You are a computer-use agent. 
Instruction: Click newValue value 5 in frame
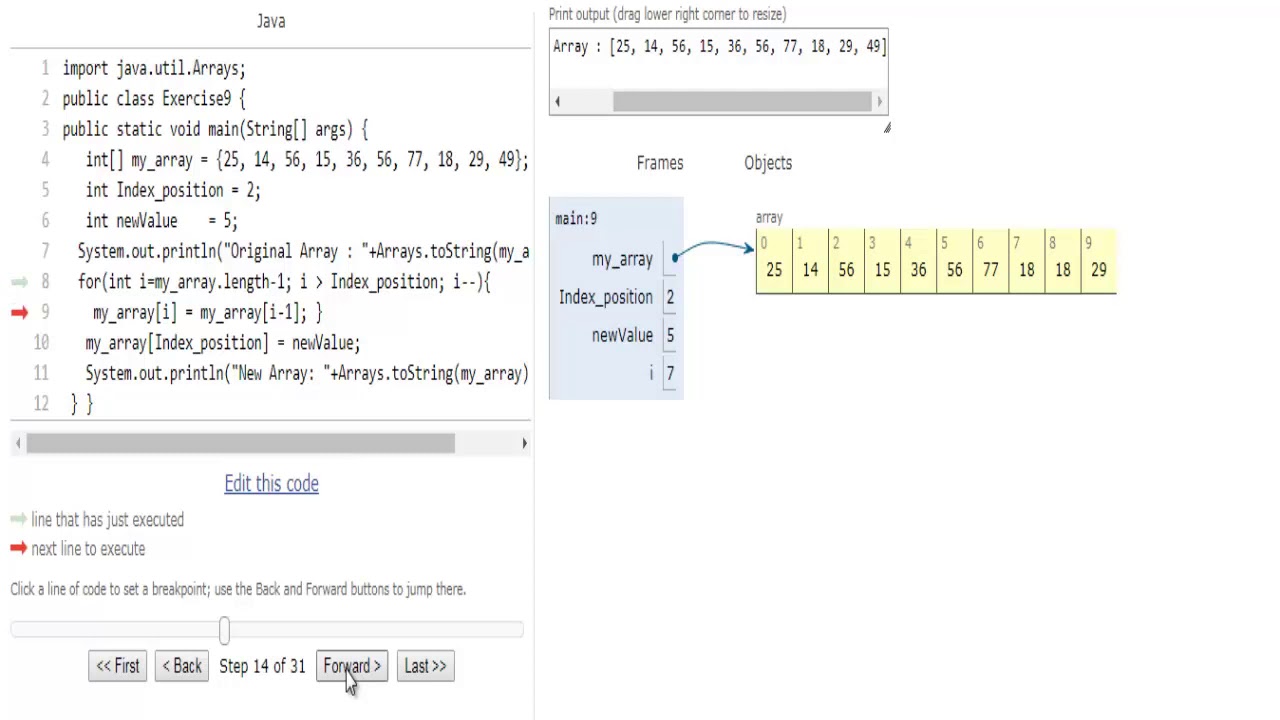(x=670, y=336)
